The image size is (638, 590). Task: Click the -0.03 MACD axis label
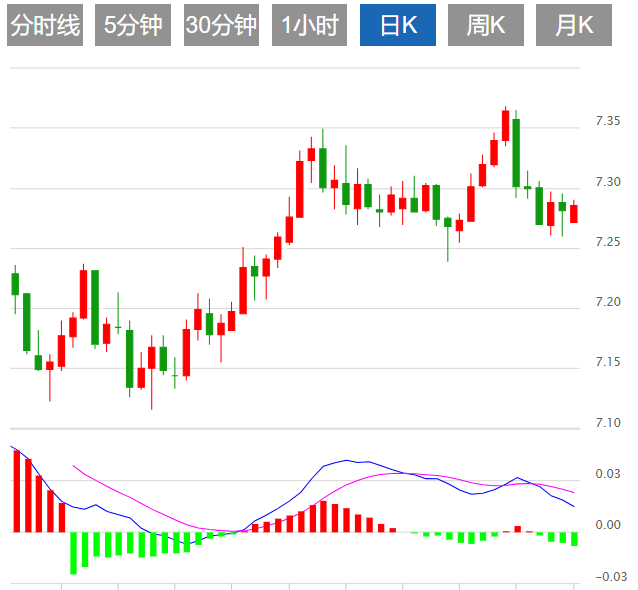pyautogui.click(x=611, y=577)
